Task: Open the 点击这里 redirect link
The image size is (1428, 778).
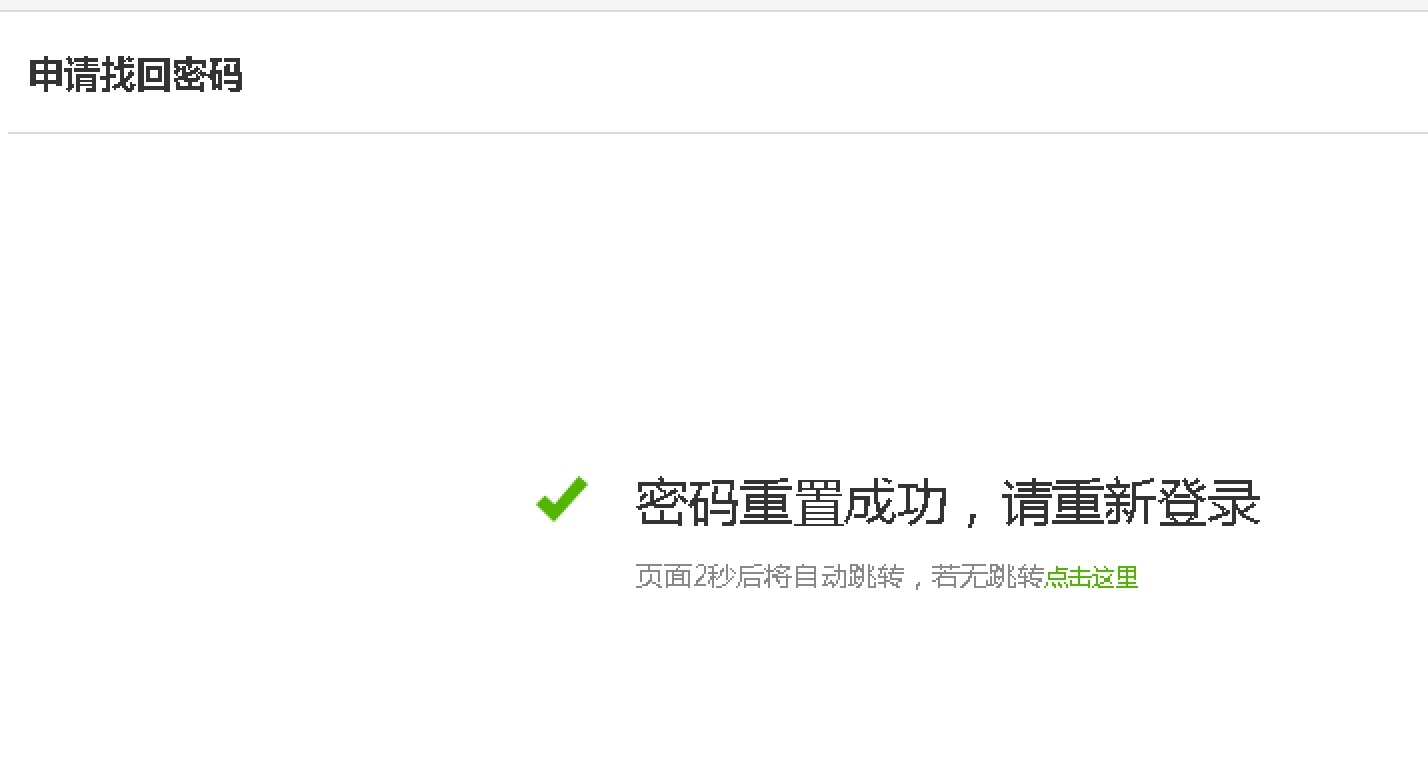Action: [x=1091, y=577]
